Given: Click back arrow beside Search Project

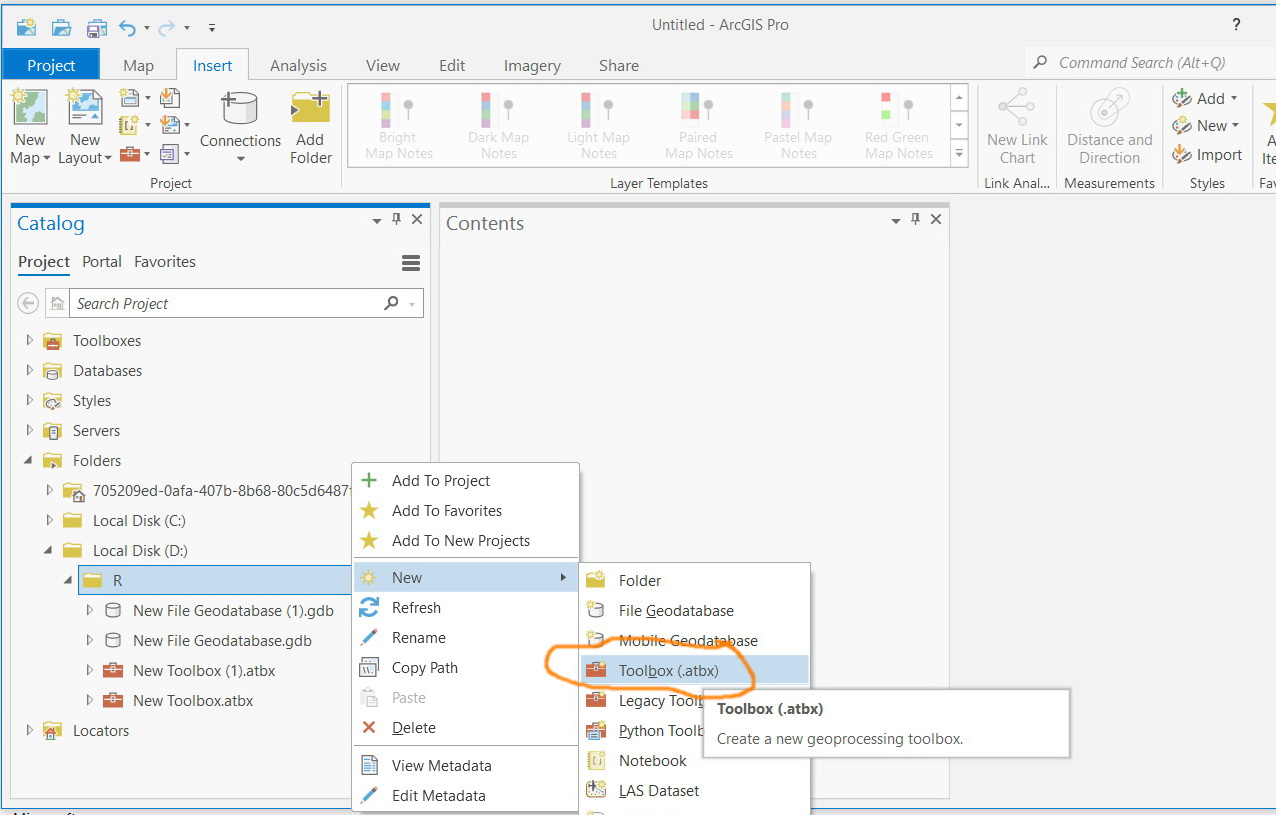Looking at the screenshot, I should pyautogui.click(x=28, y=303).
